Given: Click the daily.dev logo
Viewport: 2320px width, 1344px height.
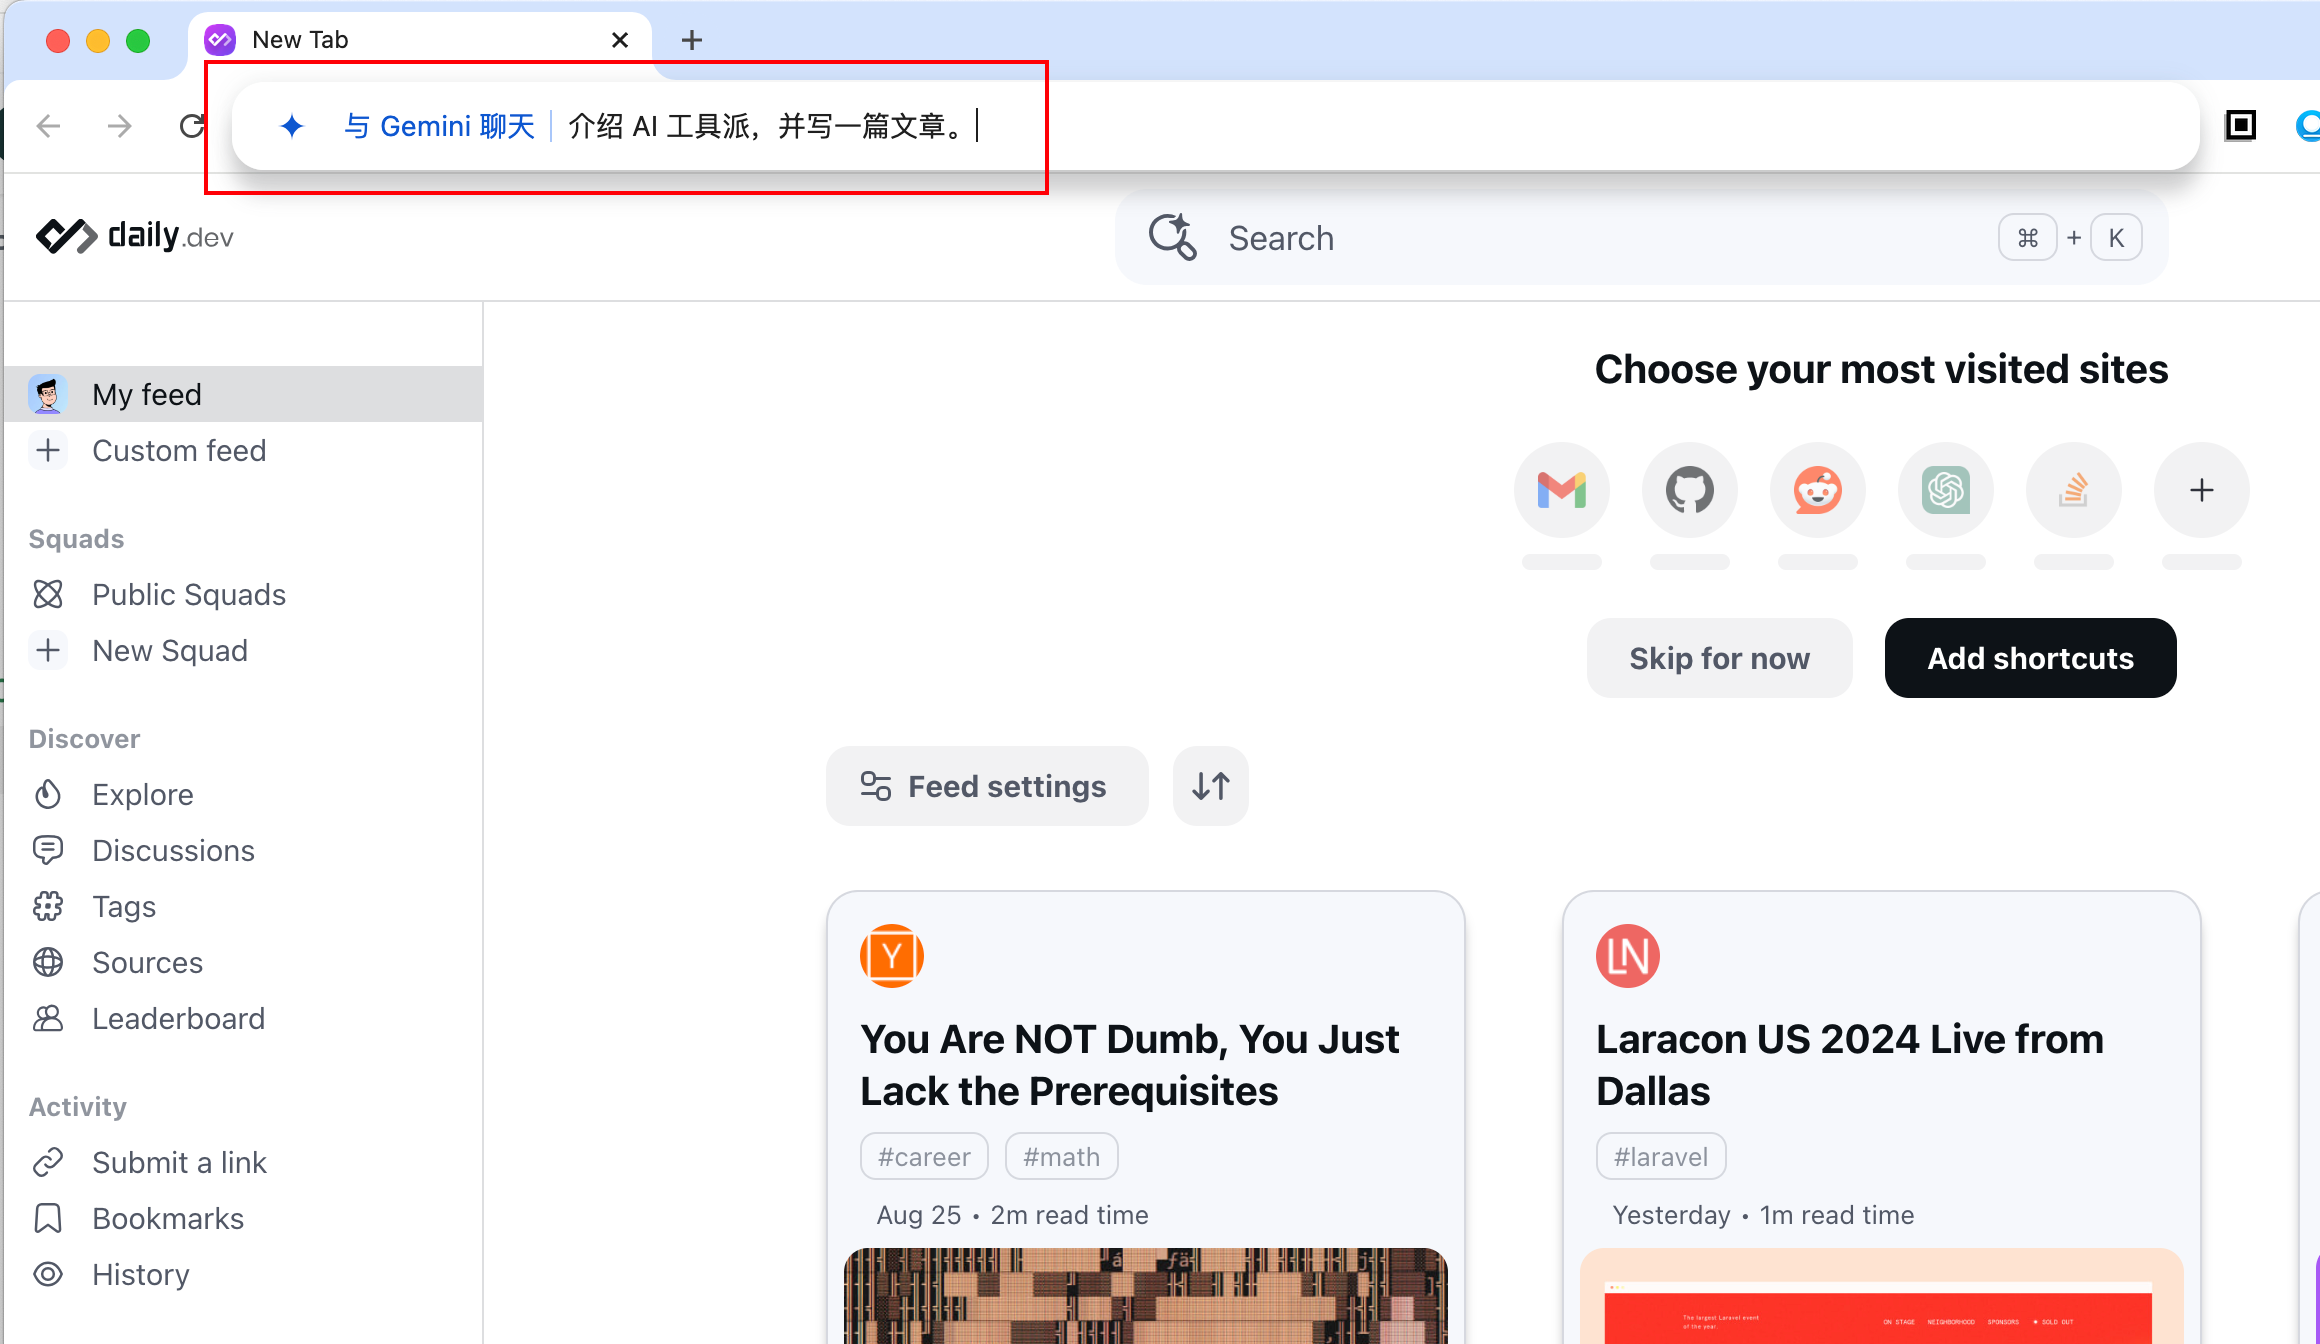Looking at the screenshot, I should tap(135, 237).
